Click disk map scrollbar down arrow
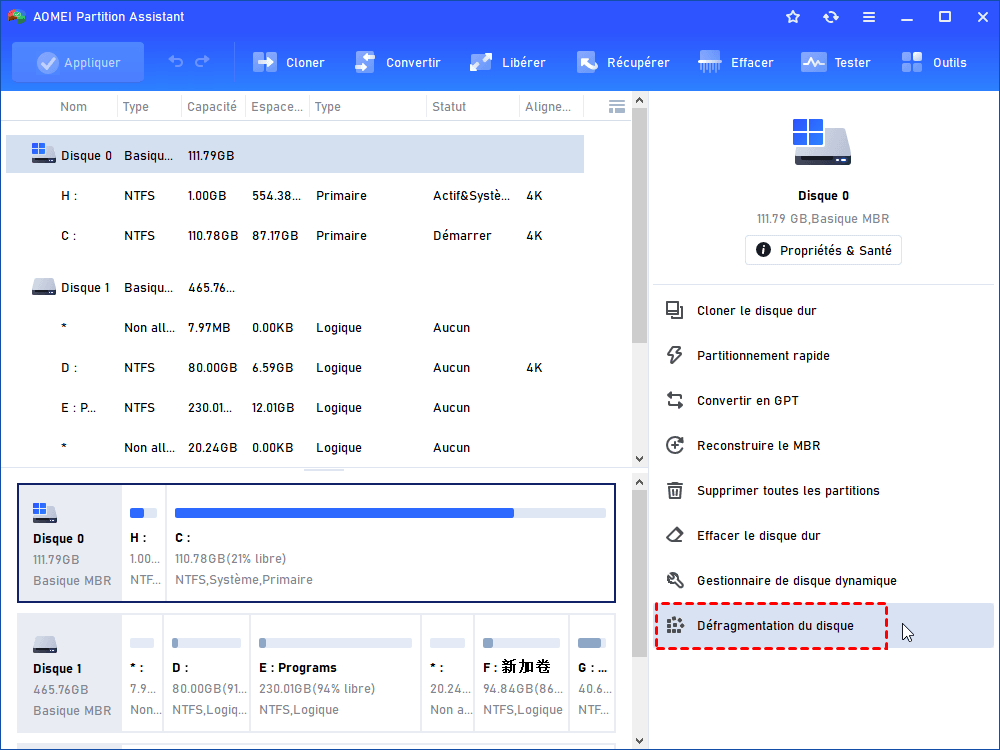Screen dimensions: 1000x750 pos(639,740)
